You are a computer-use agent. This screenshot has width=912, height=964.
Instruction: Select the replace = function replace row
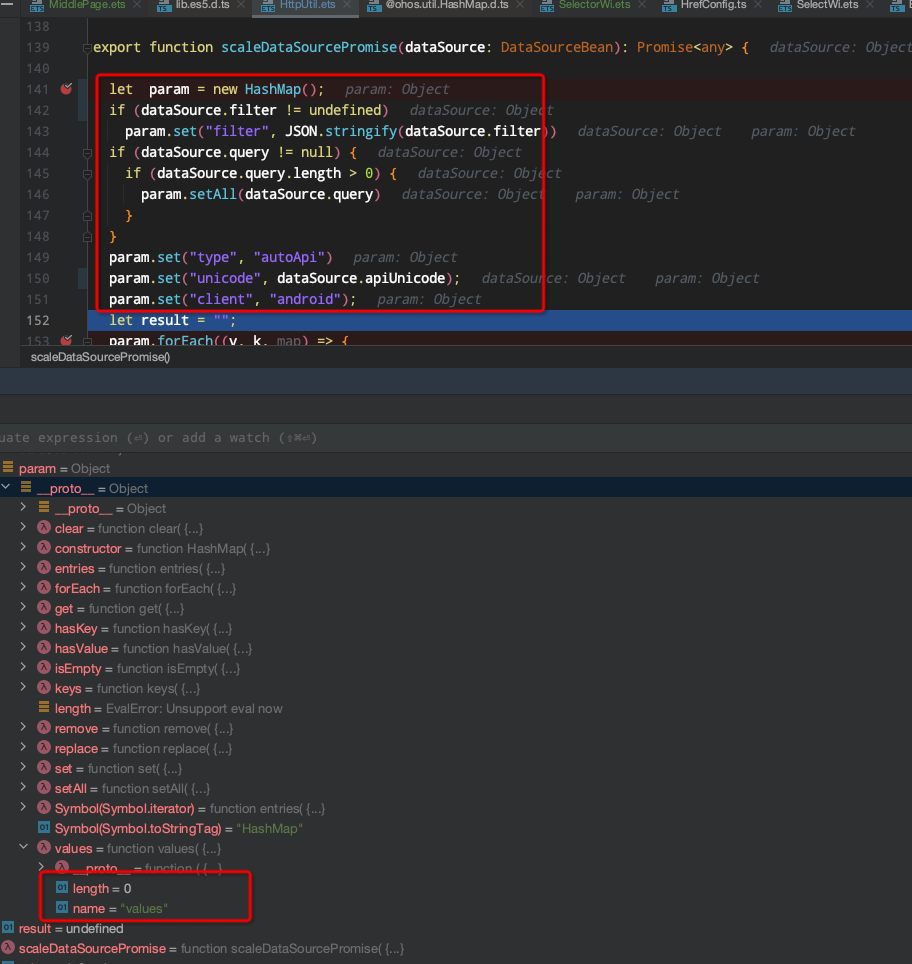click(456, 748)
